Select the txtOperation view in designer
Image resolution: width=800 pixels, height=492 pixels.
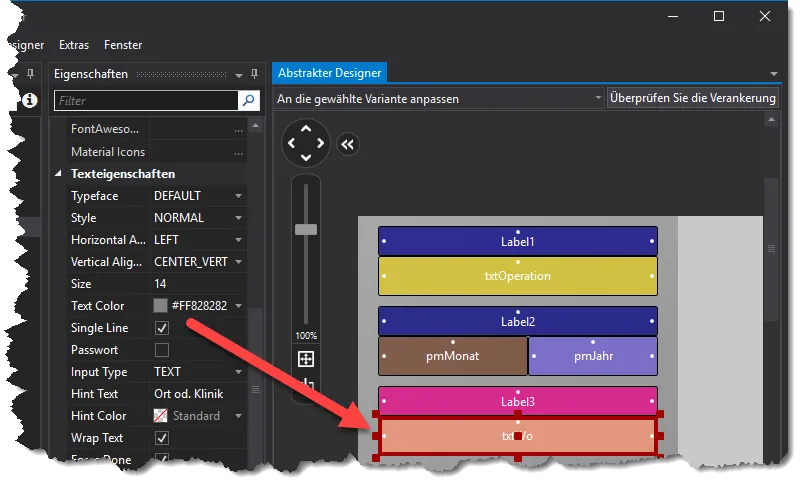coord(518,276)
